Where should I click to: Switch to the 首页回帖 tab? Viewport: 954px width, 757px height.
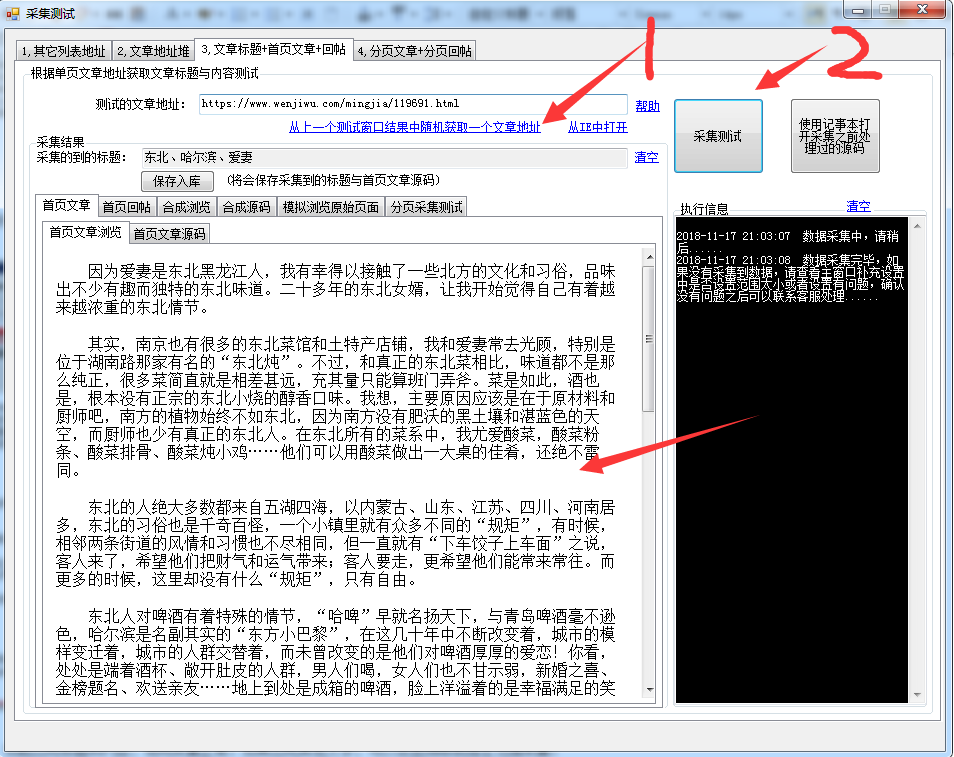pos(127,207)
